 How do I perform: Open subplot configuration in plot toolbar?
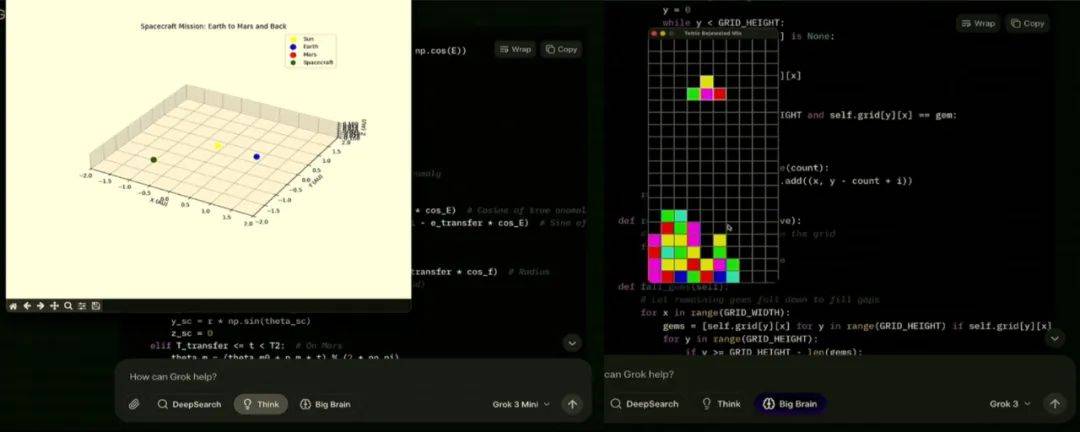82,306
